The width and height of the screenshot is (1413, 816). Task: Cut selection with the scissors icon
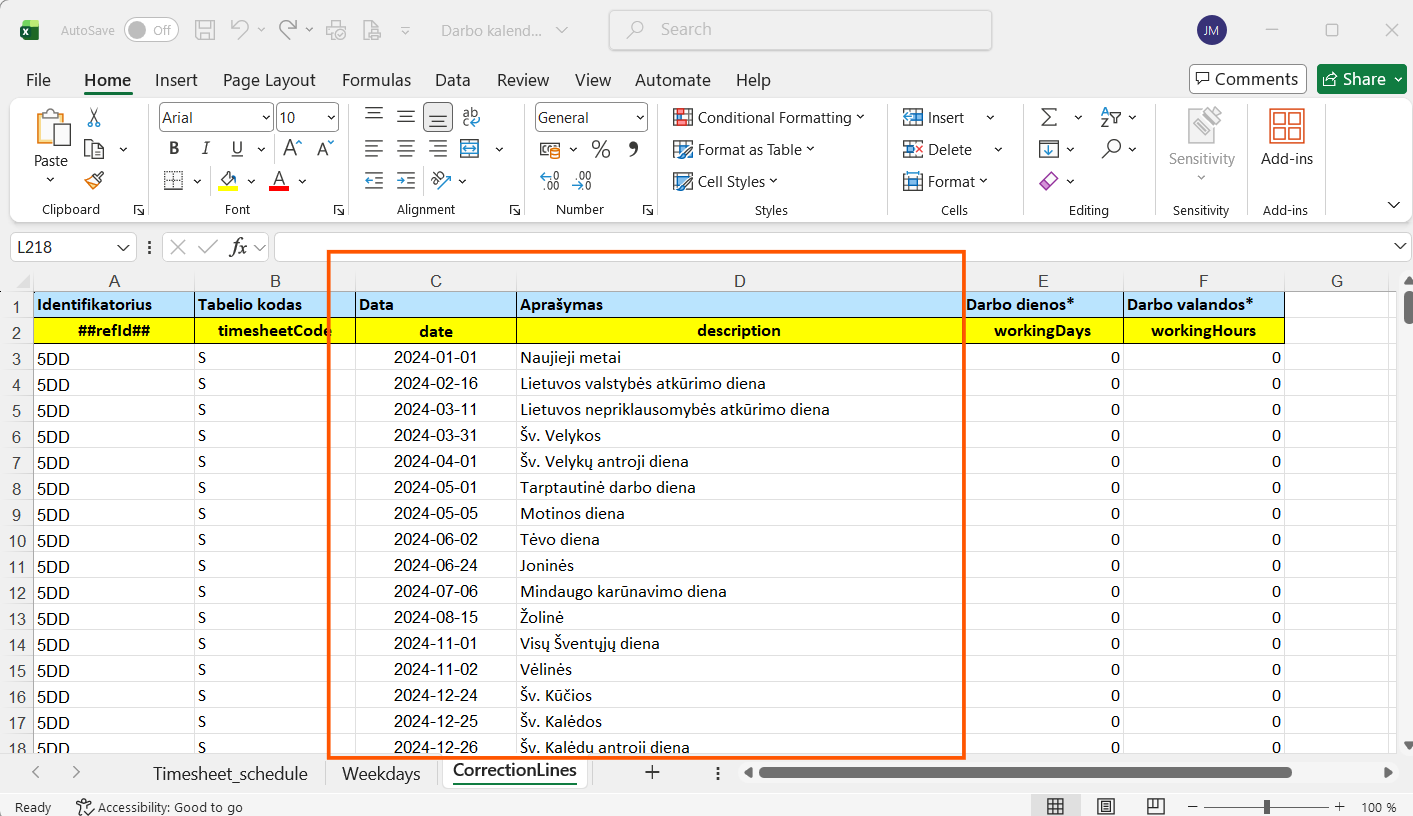(x=94, y=118)
